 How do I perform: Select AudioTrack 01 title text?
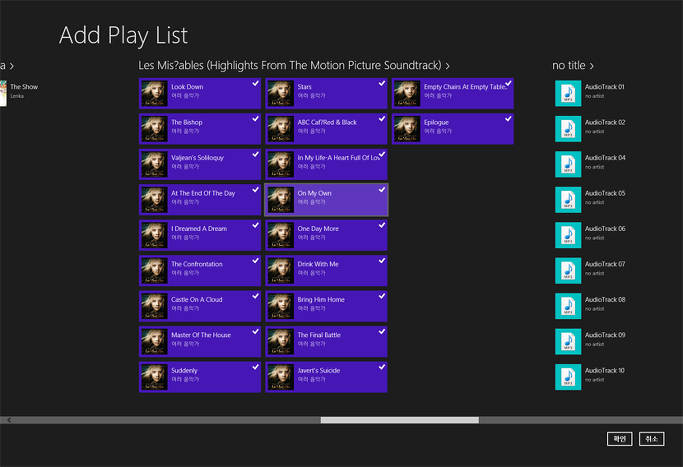click(605, 87)
